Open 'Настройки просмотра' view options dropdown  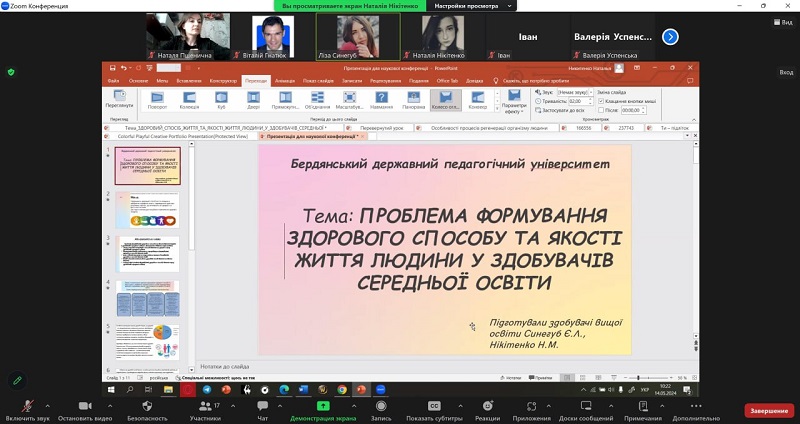(471, 6)
